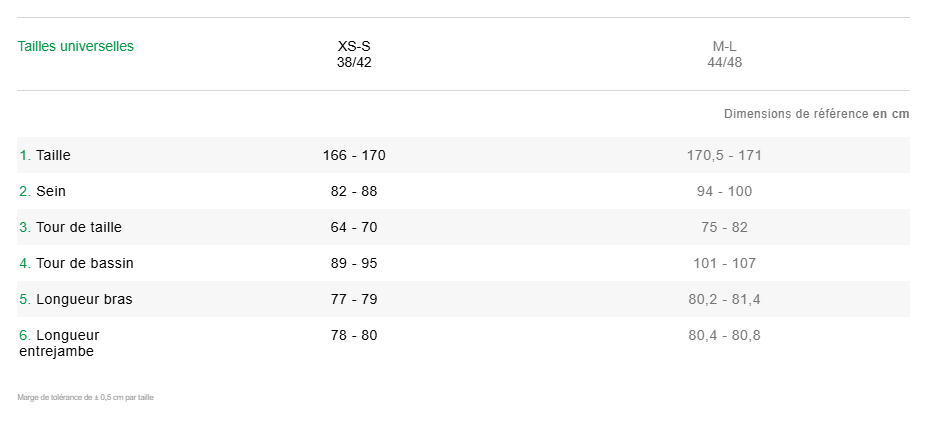Click the Taille row label
The height and width of the screenshot is (422, 931).
click(53, 155)
